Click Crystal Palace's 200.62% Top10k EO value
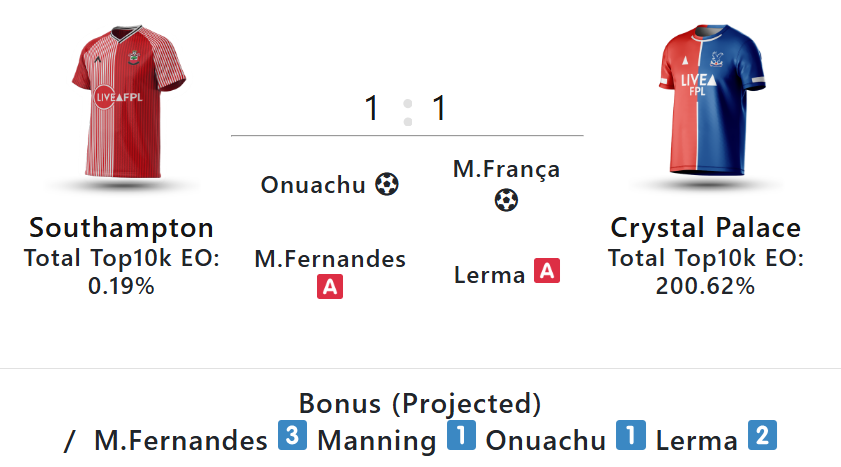The width and height of the screenshot is (841, 467). [x=706, y=286]
